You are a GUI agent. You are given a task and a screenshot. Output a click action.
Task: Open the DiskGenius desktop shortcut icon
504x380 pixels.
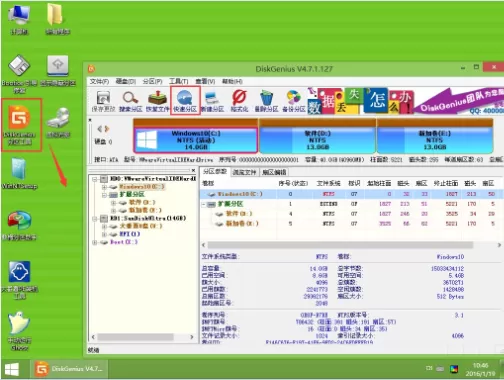20,125
